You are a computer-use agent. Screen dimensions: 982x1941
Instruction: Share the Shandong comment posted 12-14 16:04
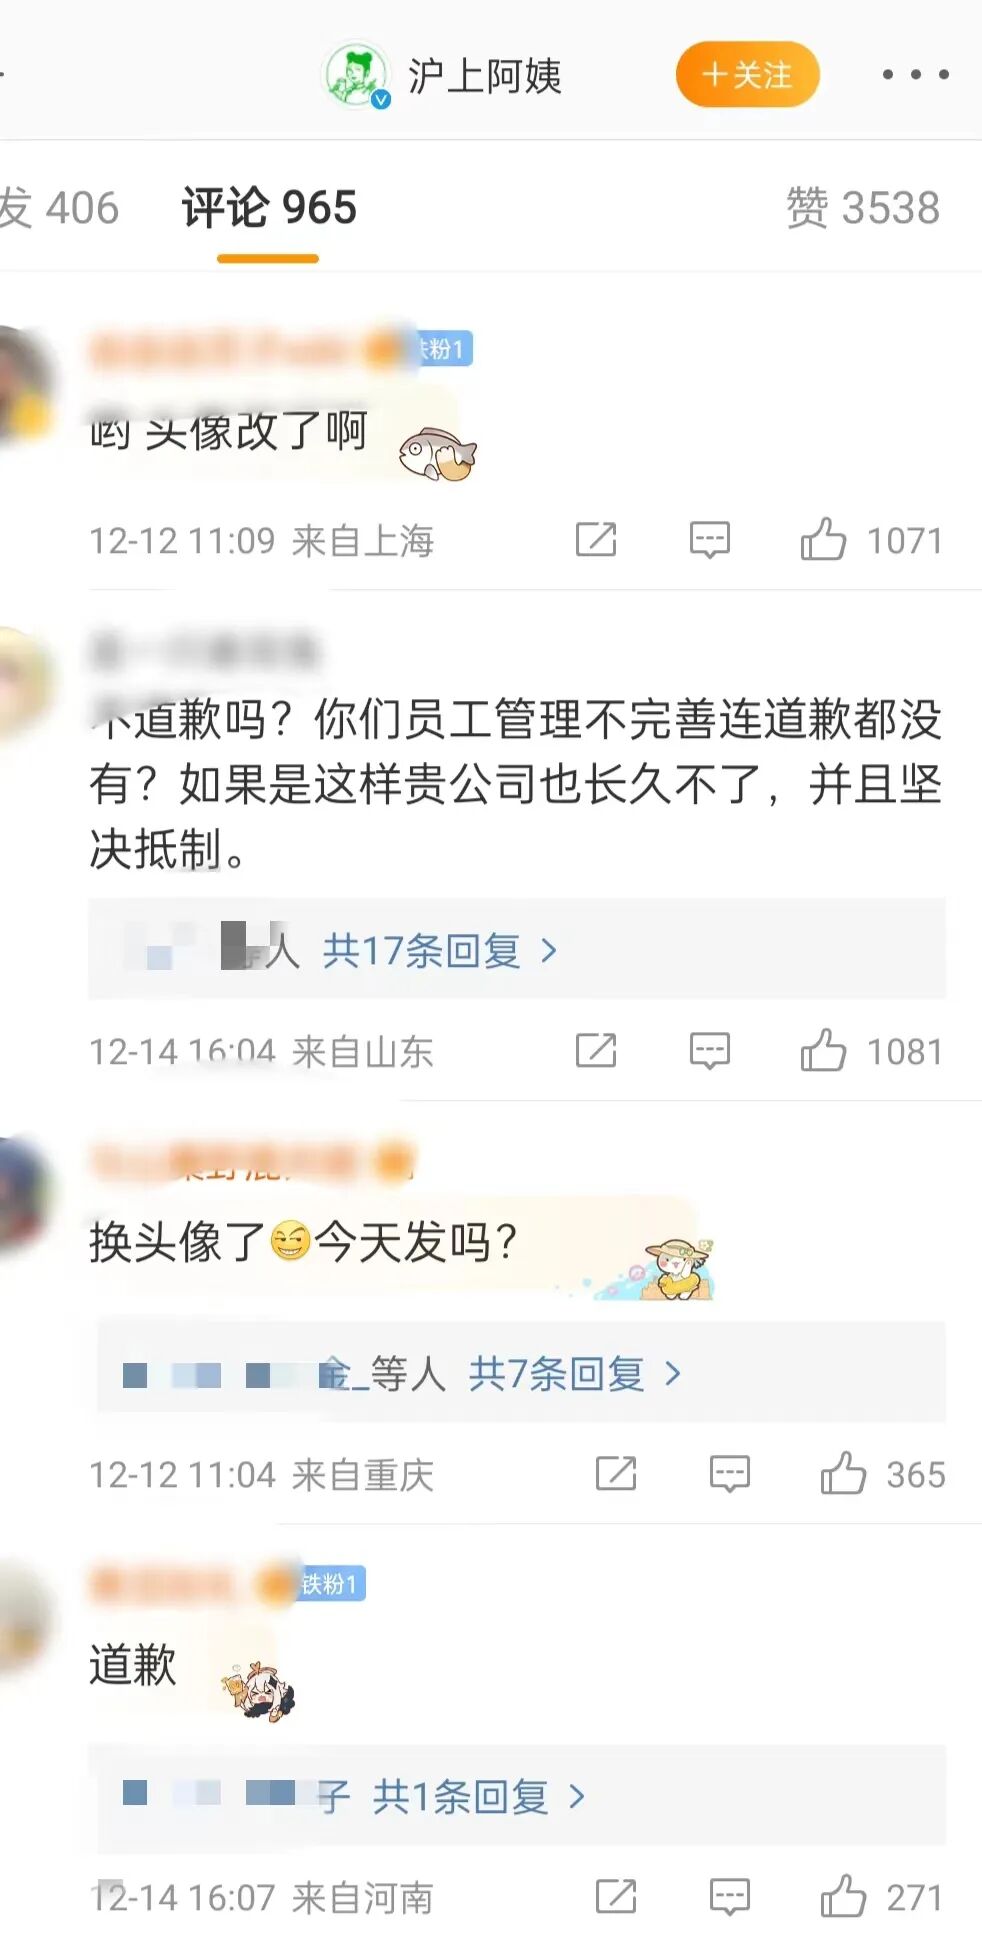point(596,1051)
